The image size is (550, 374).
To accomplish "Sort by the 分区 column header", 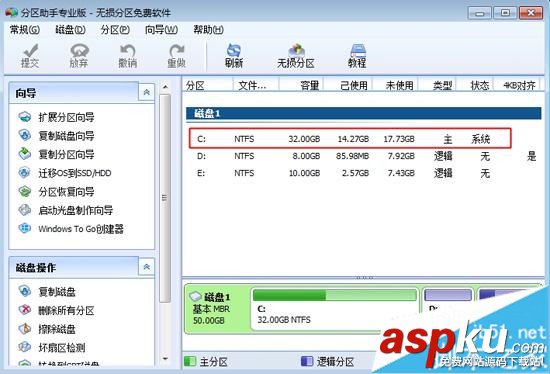I will click(x=207, y=85).
